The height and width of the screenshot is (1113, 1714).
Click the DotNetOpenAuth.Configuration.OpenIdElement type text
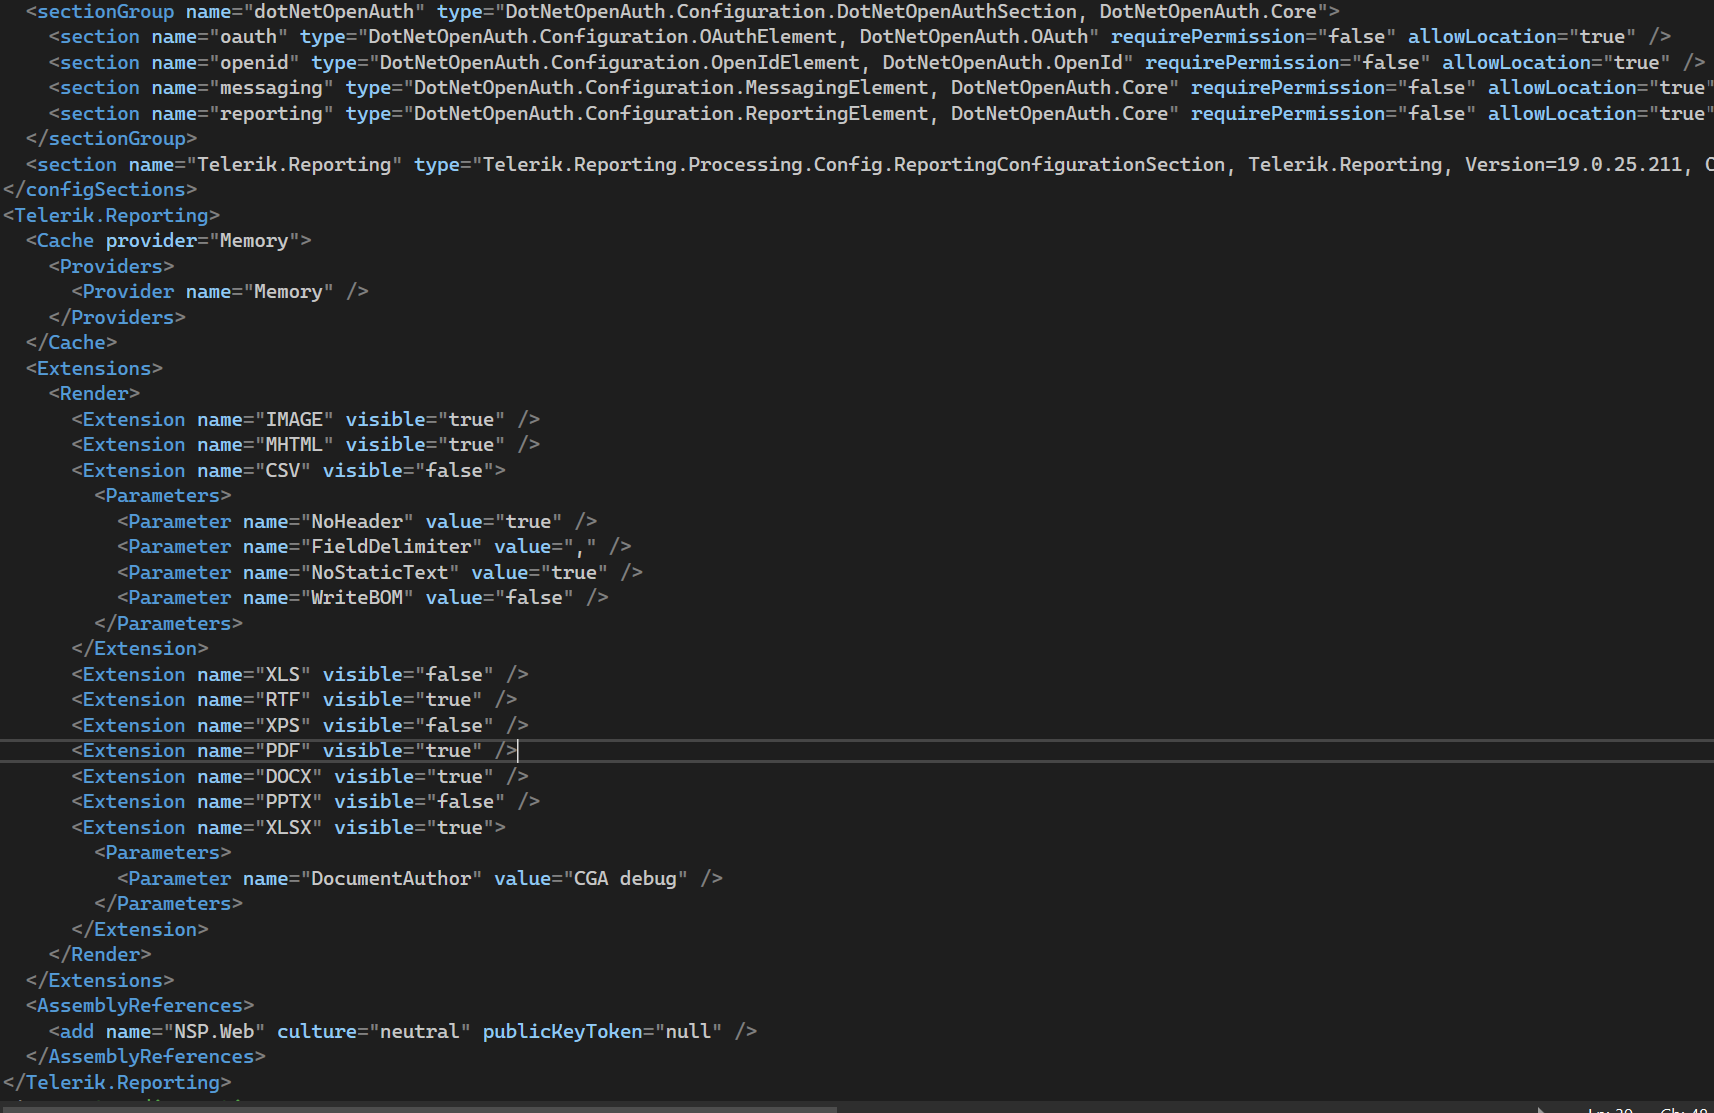[619, 62]
